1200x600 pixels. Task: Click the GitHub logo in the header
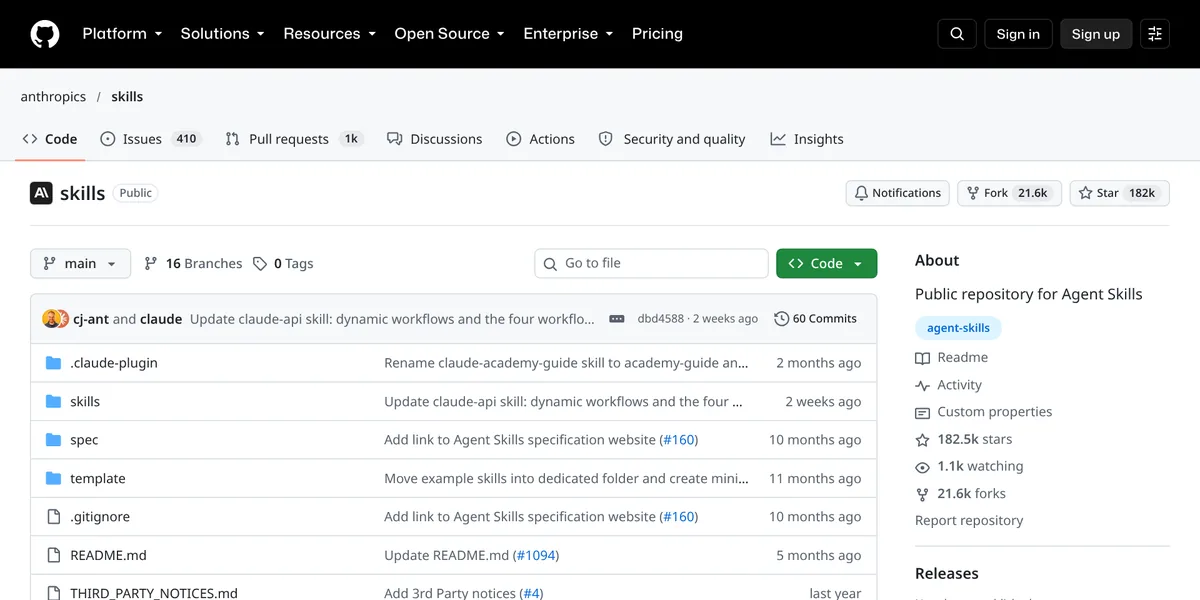coord(45,34)
